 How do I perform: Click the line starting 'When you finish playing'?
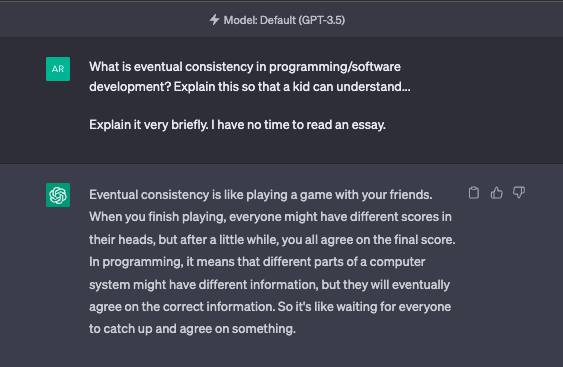(x=270, y=217)
